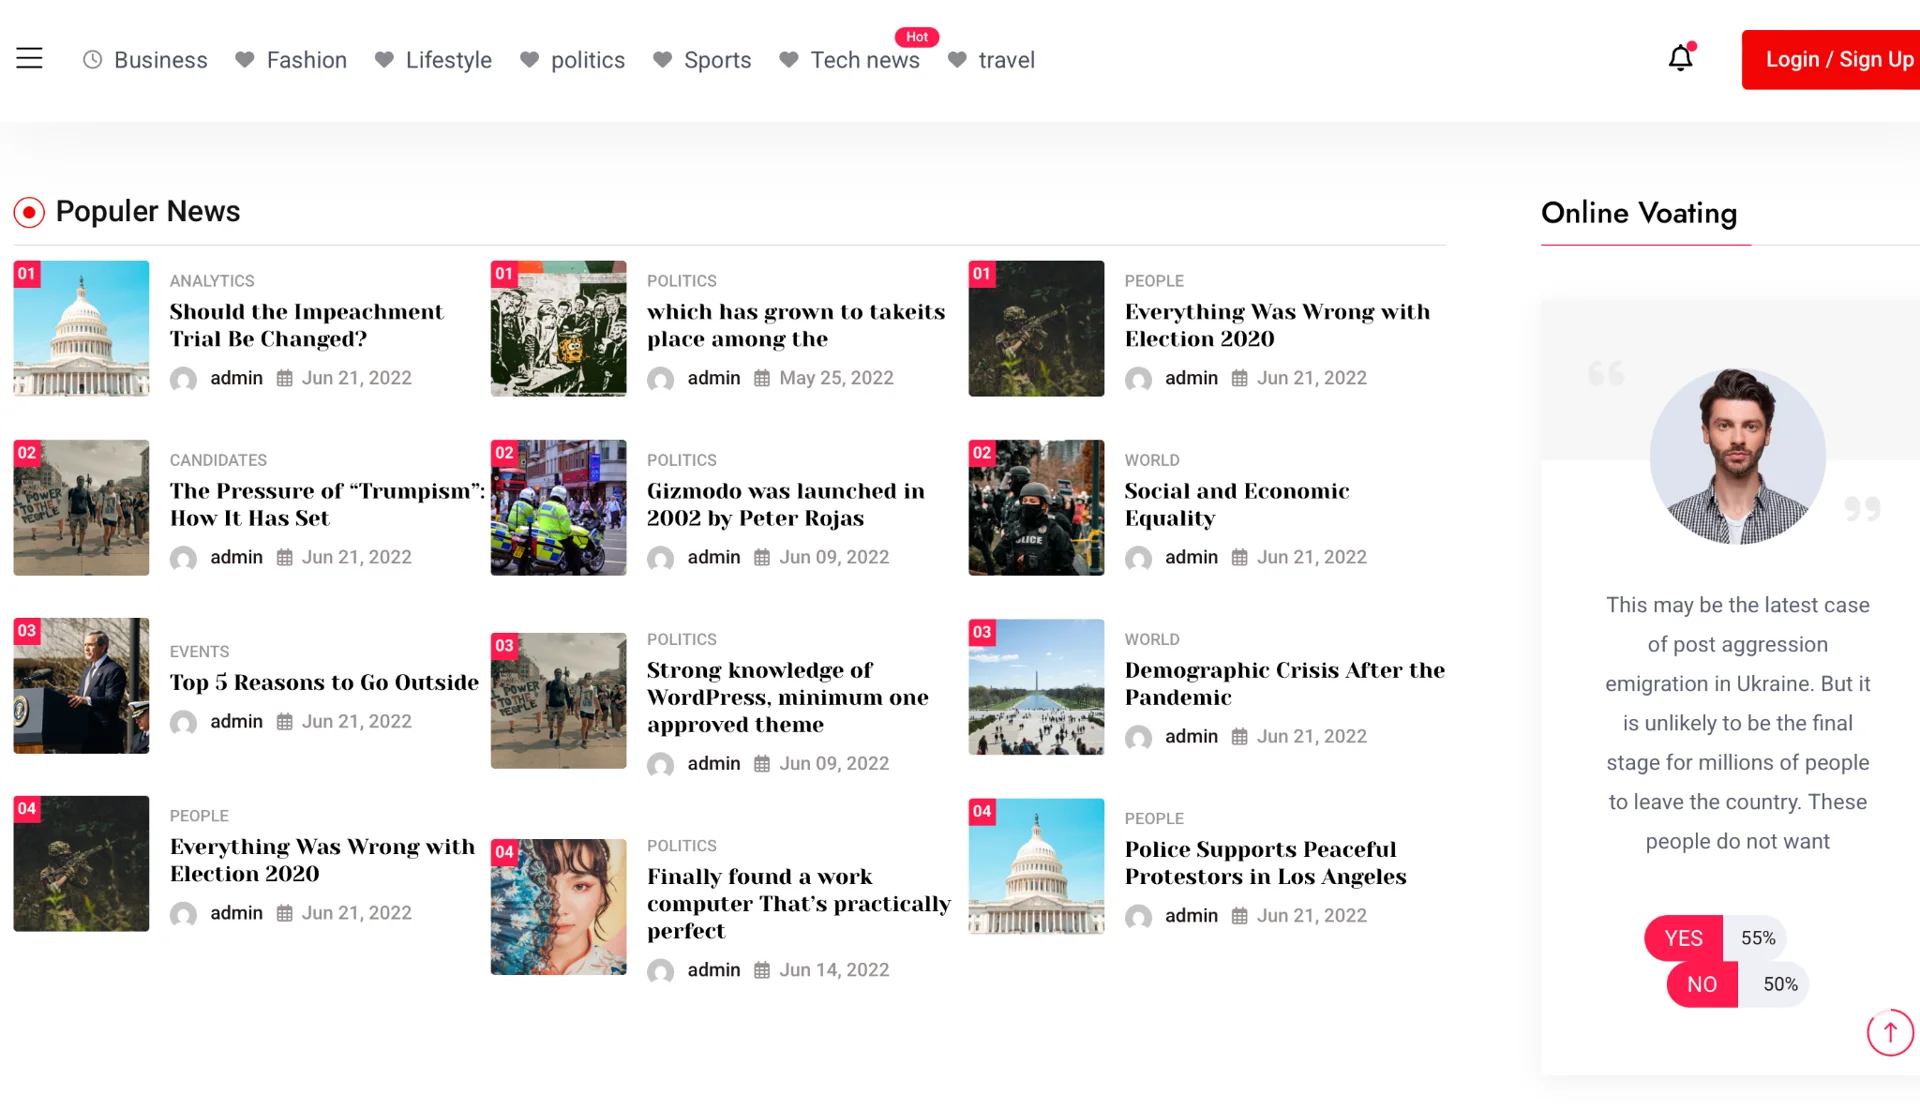Open 'Top 5 Reasons to Go Outside' headline
Viewport: 1920px width, 1110px height.
coord(324,682)
